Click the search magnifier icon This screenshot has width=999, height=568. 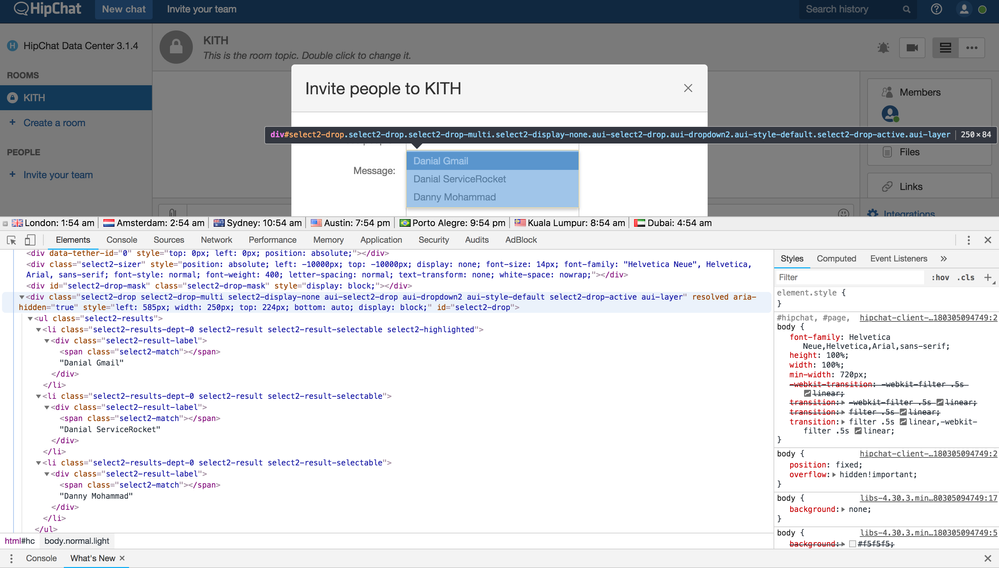coord(906,10)
